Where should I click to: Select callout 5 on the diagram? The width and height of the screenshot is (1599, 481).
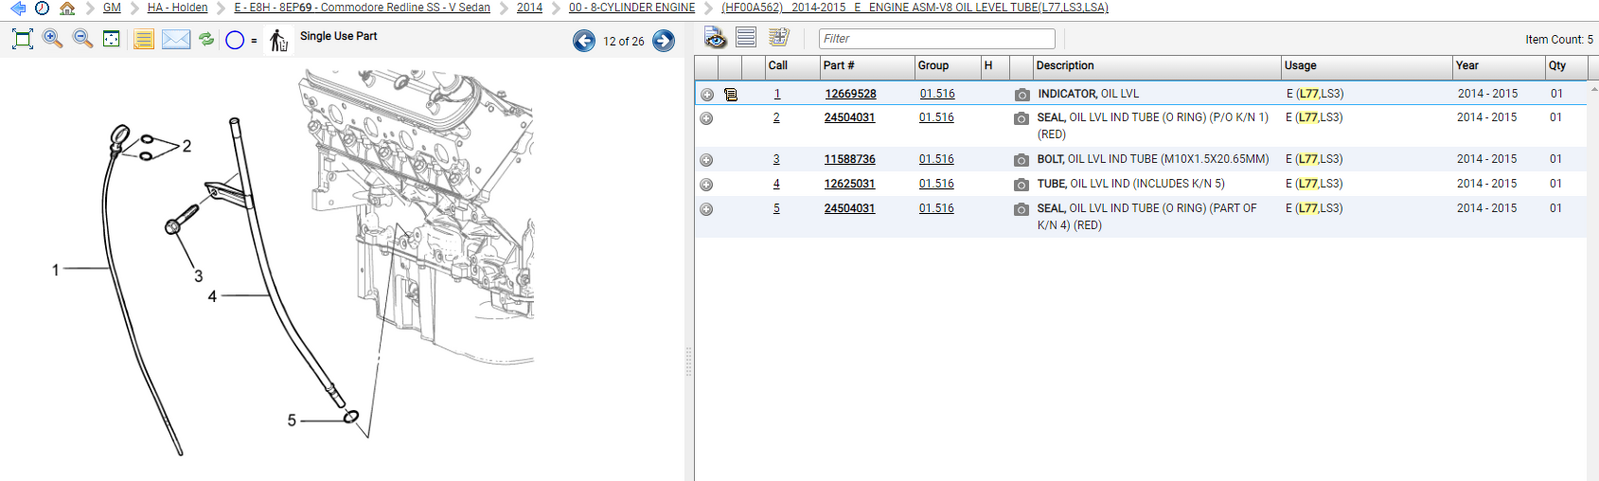292,421
